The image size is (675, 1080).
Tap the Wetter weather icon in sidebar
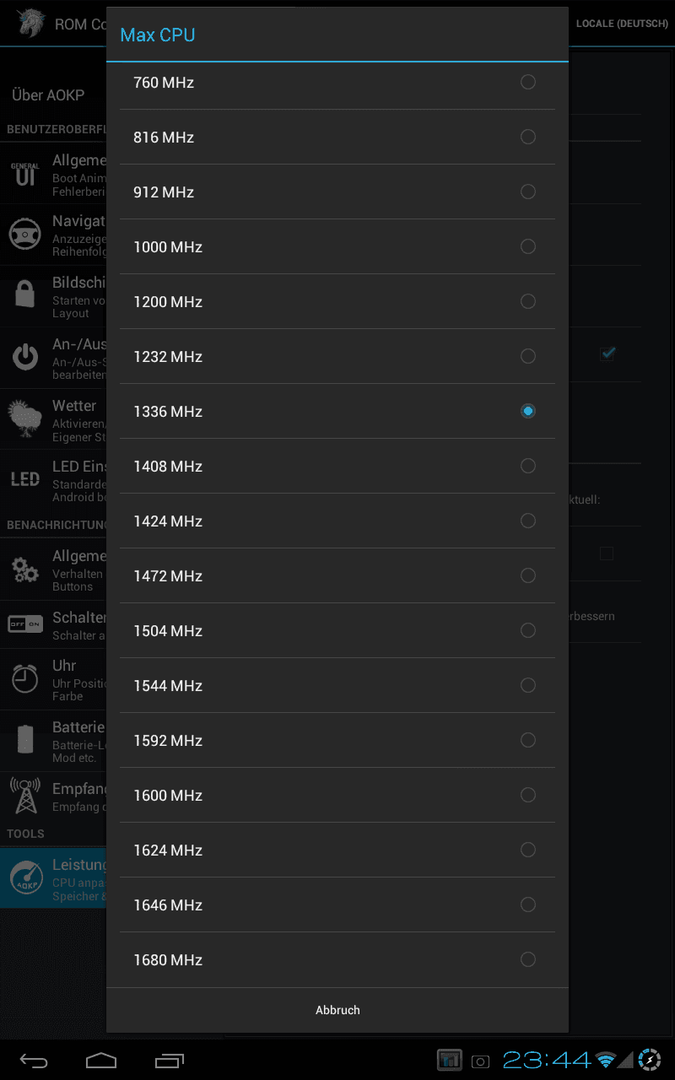[25, 419]
